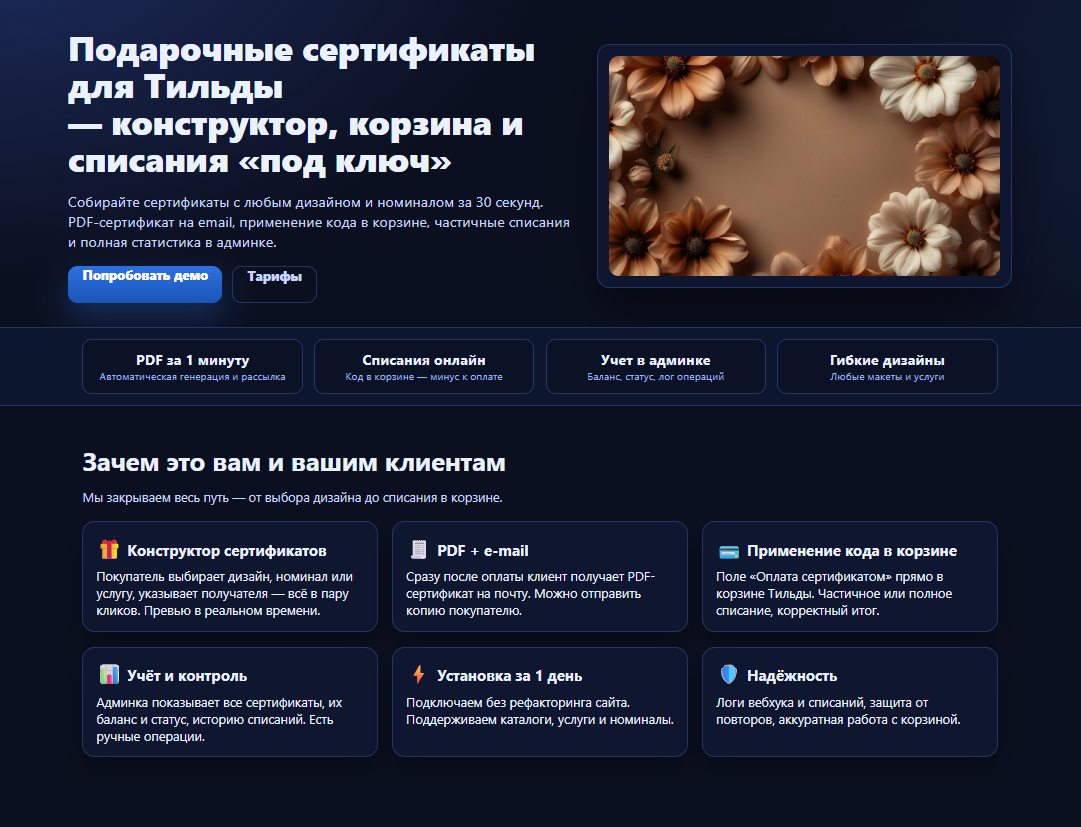Click the card icon on Применение кода в корзине
Image resolution: width=1081 pixels, height=827 pixels.
coord(727,550)
